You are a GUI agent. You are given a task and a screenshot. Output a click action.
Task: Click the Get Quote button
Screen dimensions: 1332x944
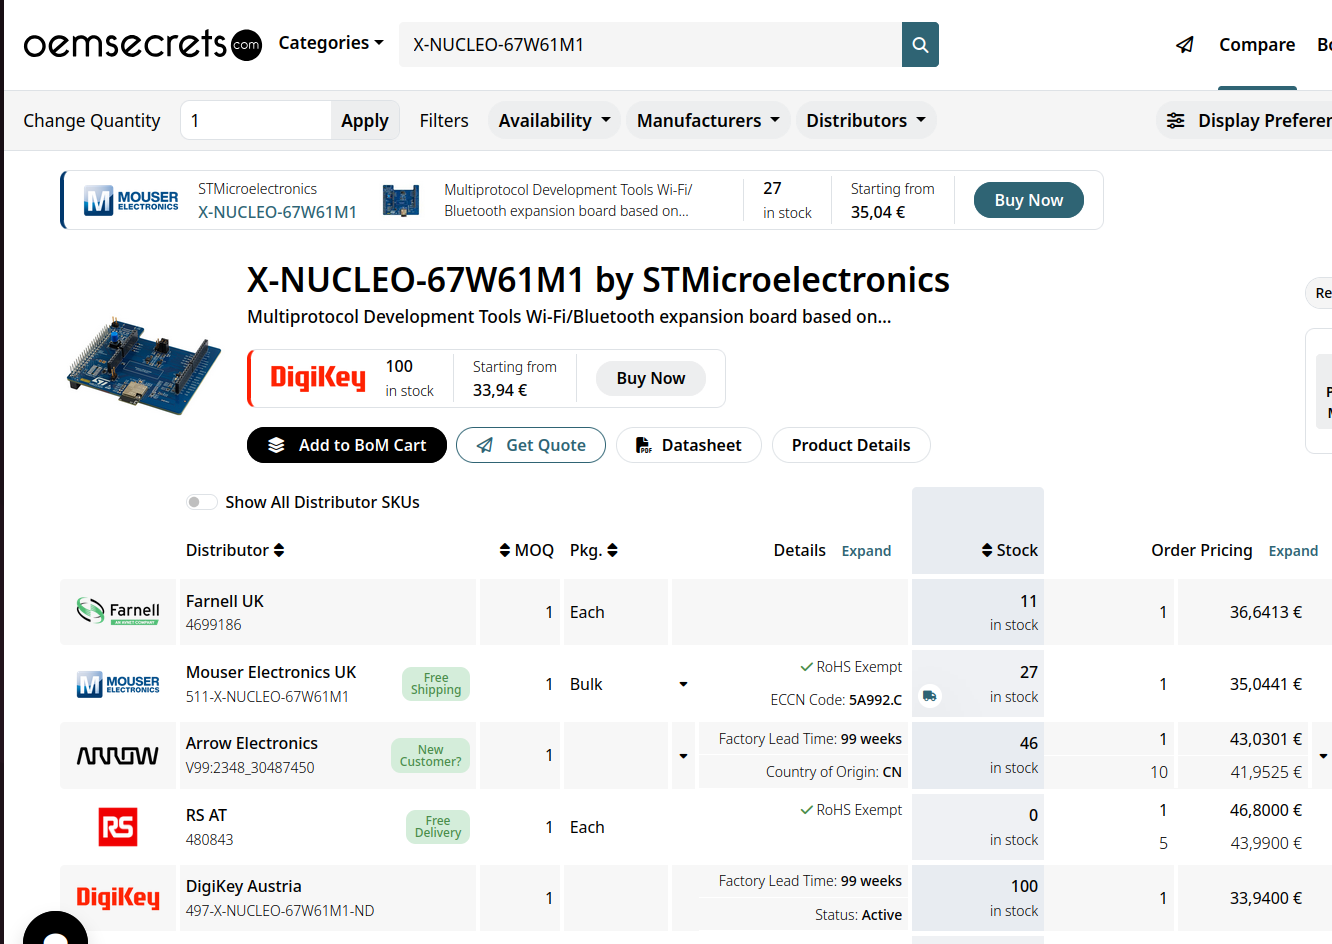pyautogui.click(x=531, y=445)
